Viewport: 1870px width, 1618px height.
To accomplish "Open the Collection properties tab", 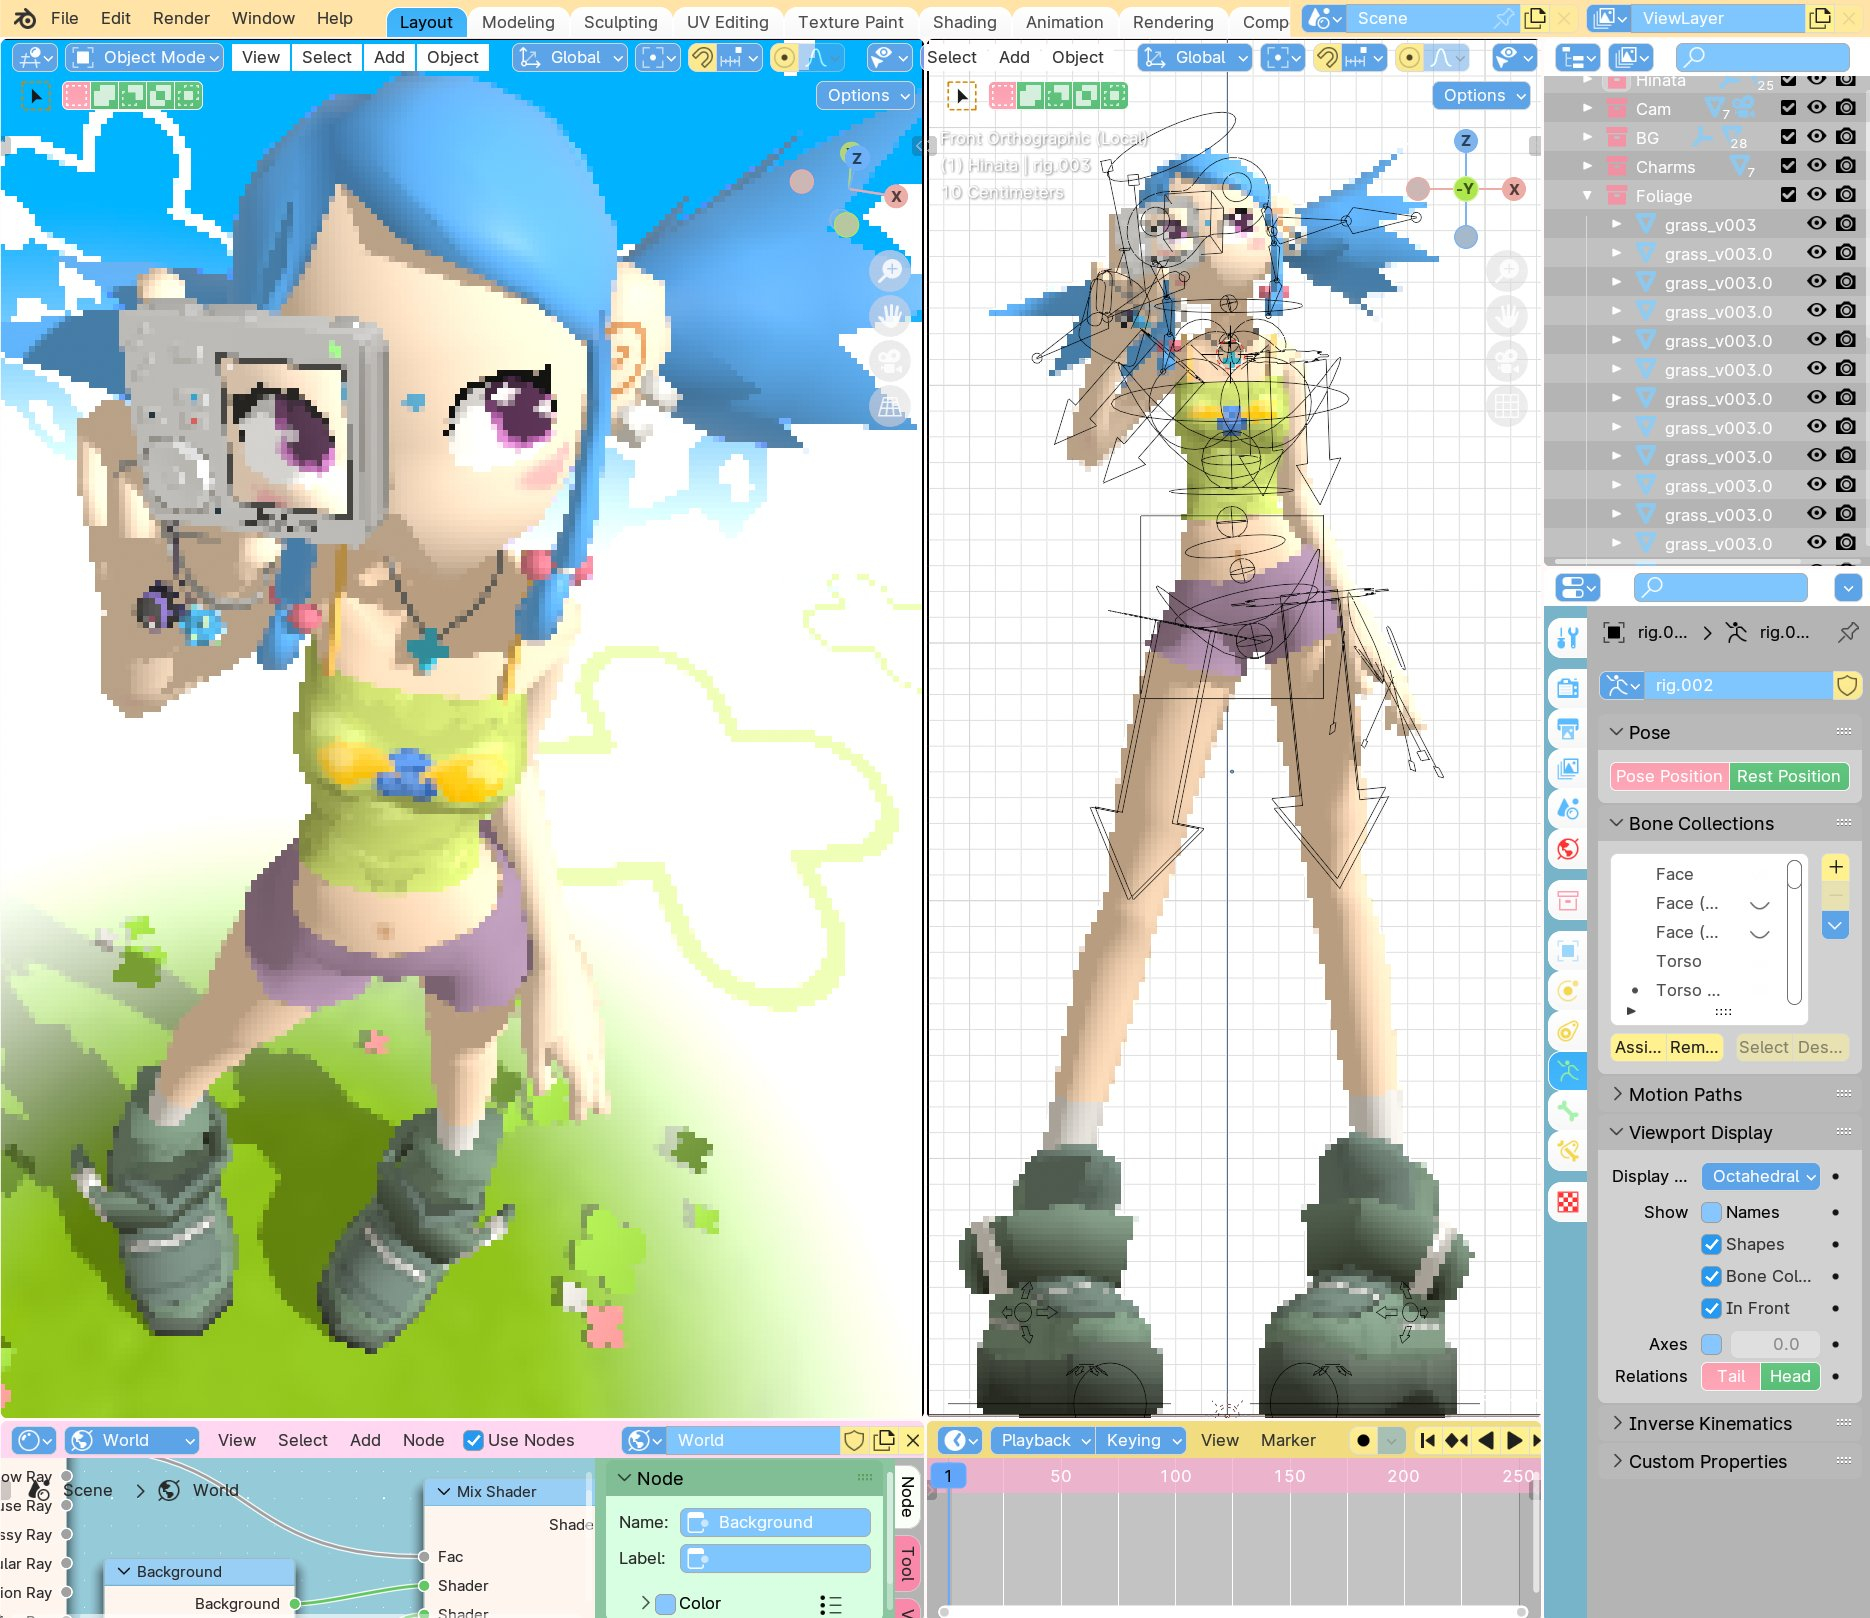I will tap(1567, 900).
